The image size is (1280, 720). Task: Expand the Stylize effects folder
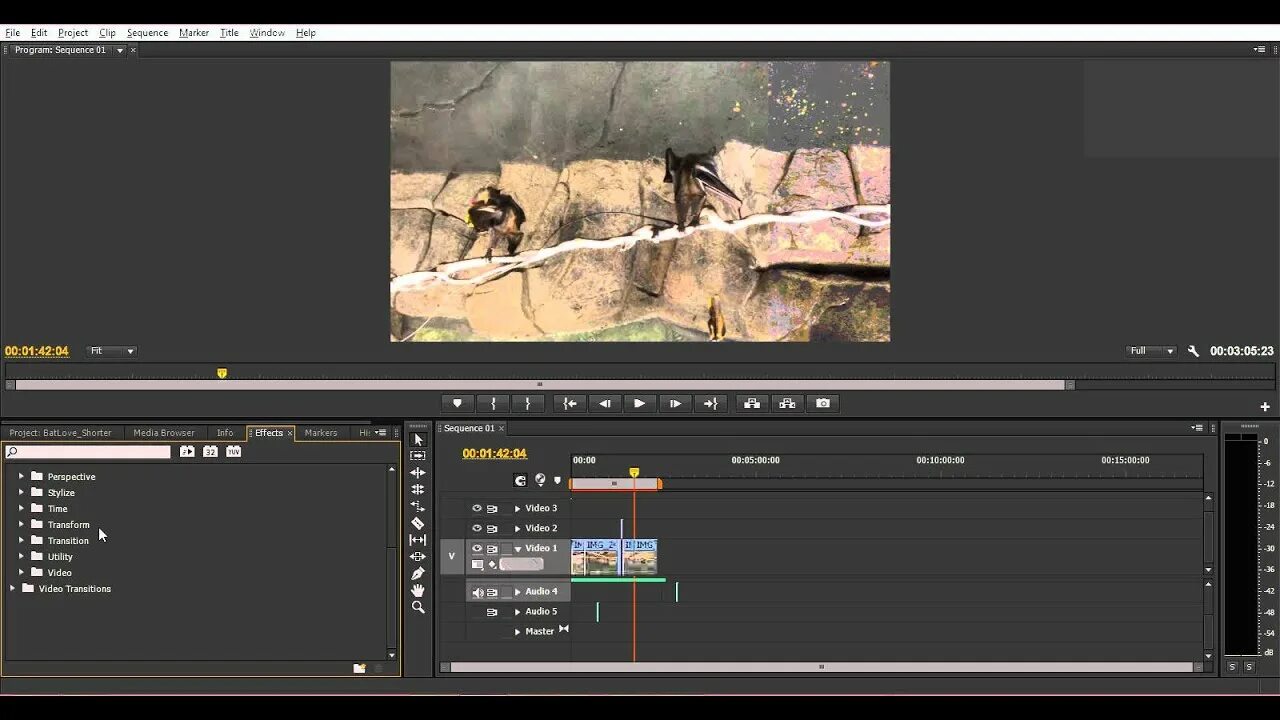coord(21,493)
